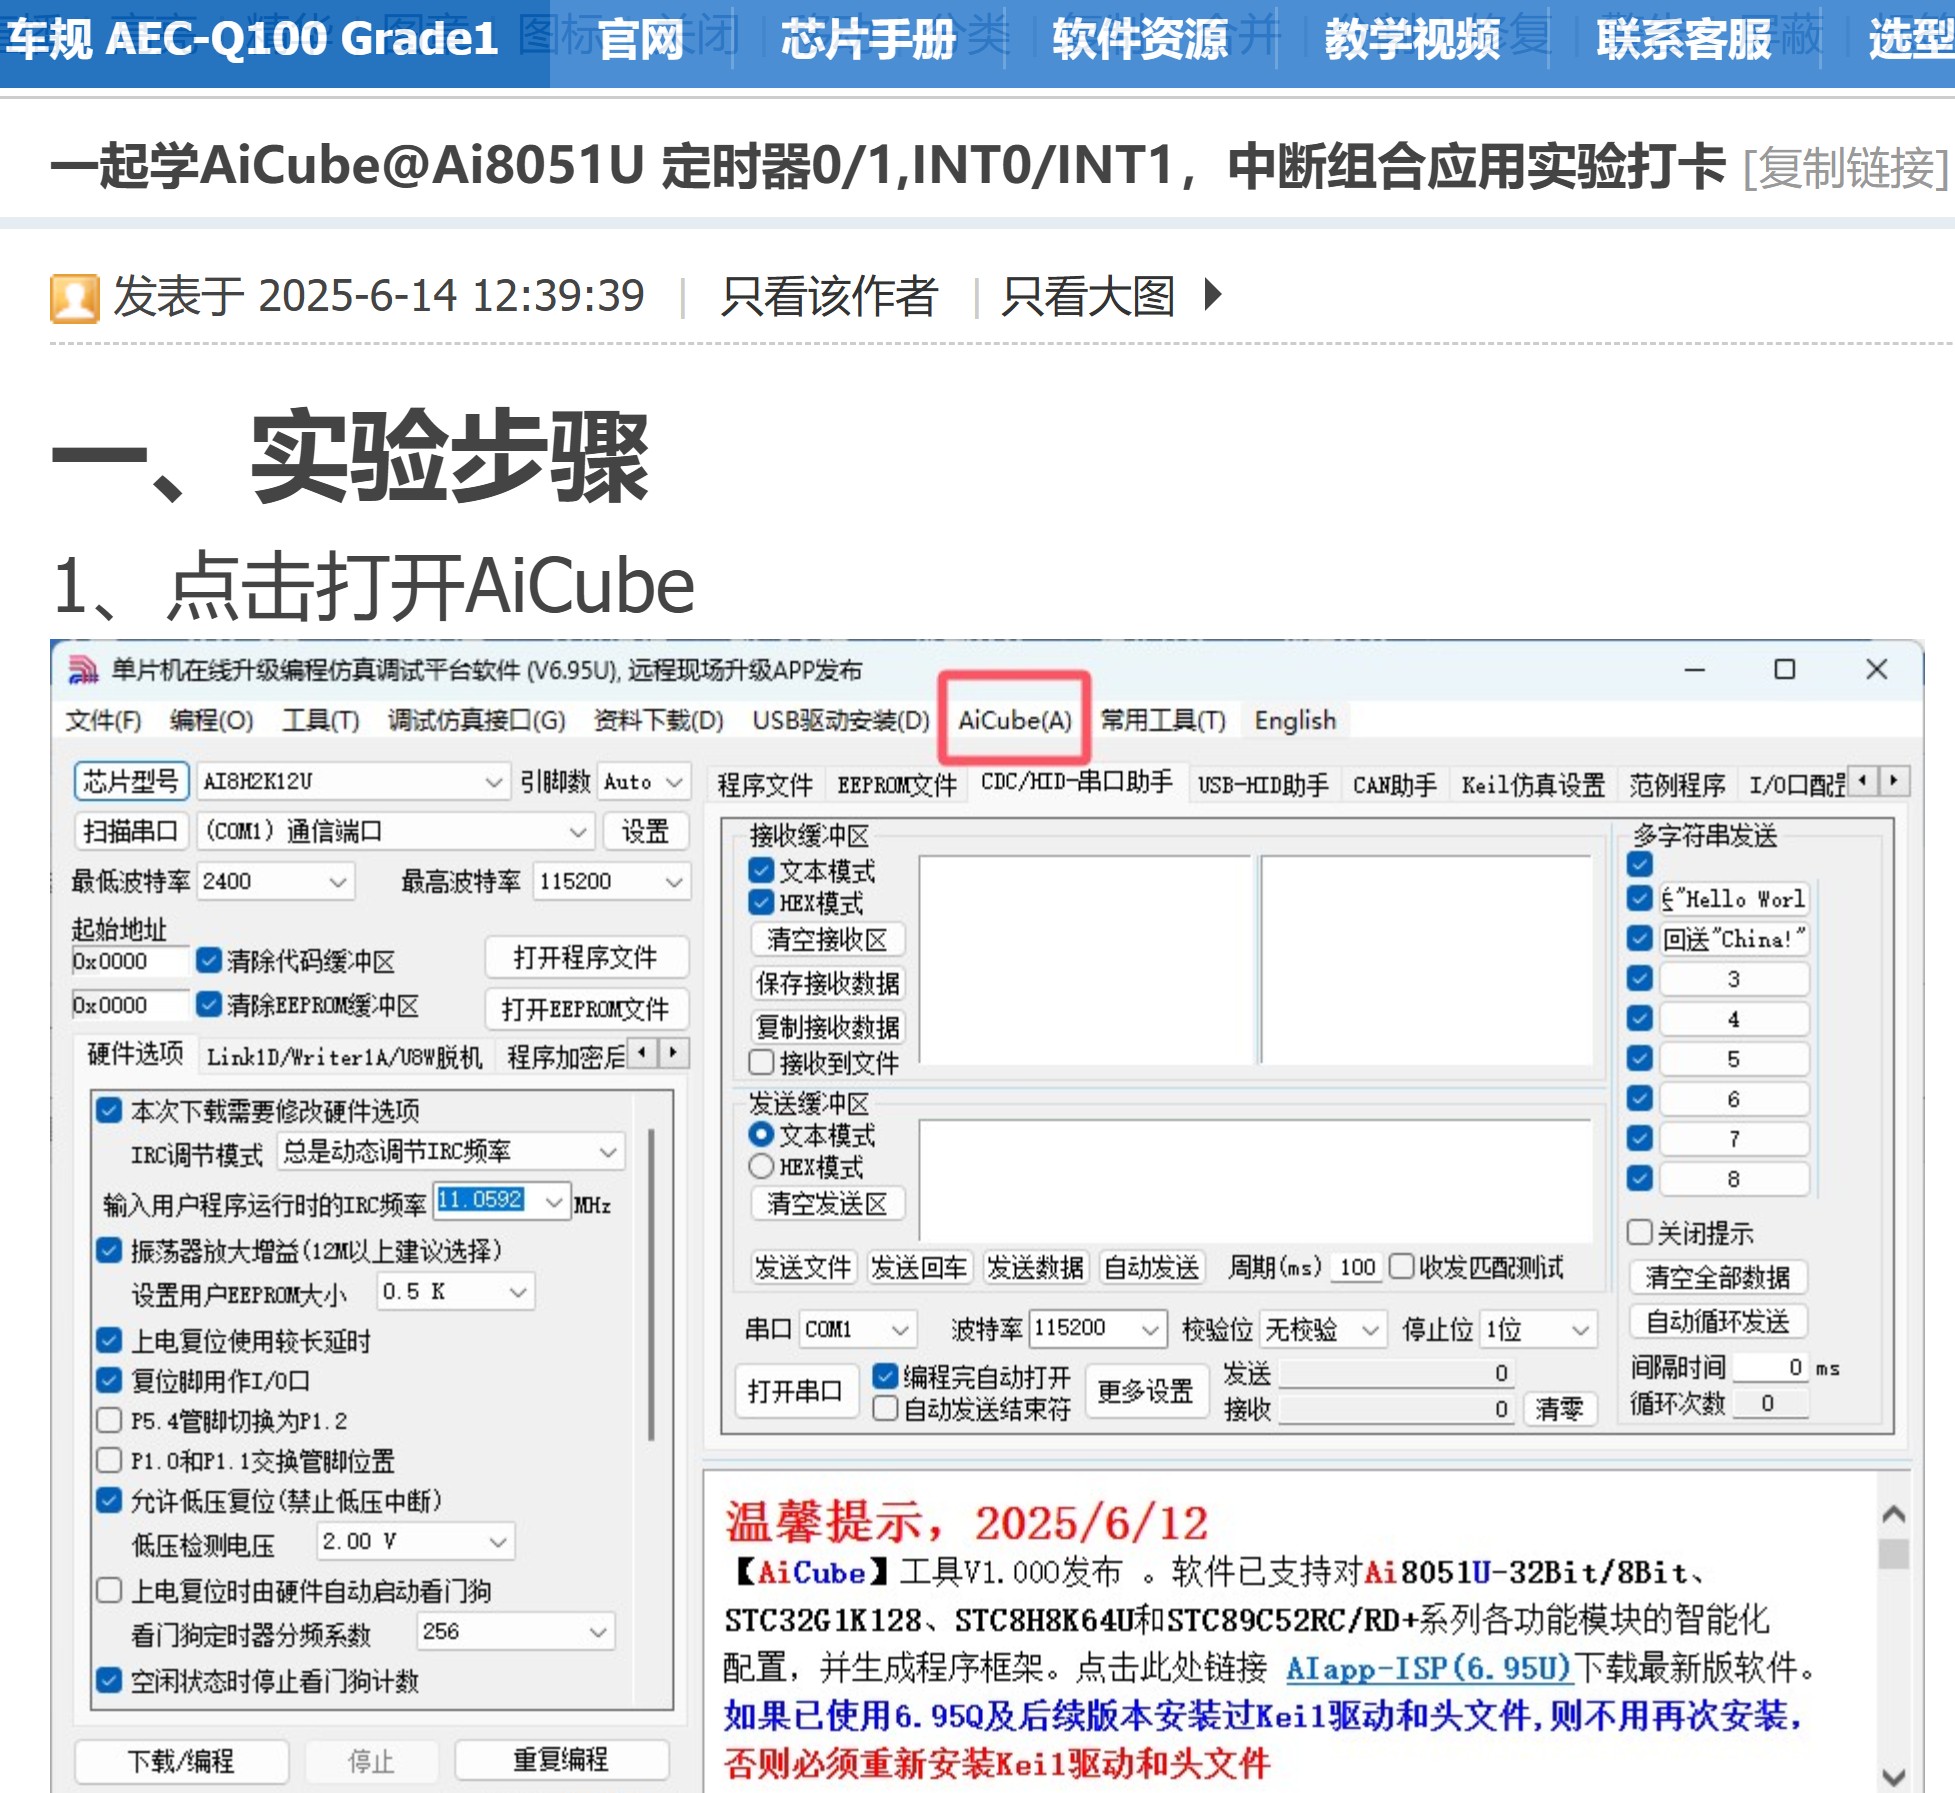Open the 常用工具(T) menu

point(1163,720)
